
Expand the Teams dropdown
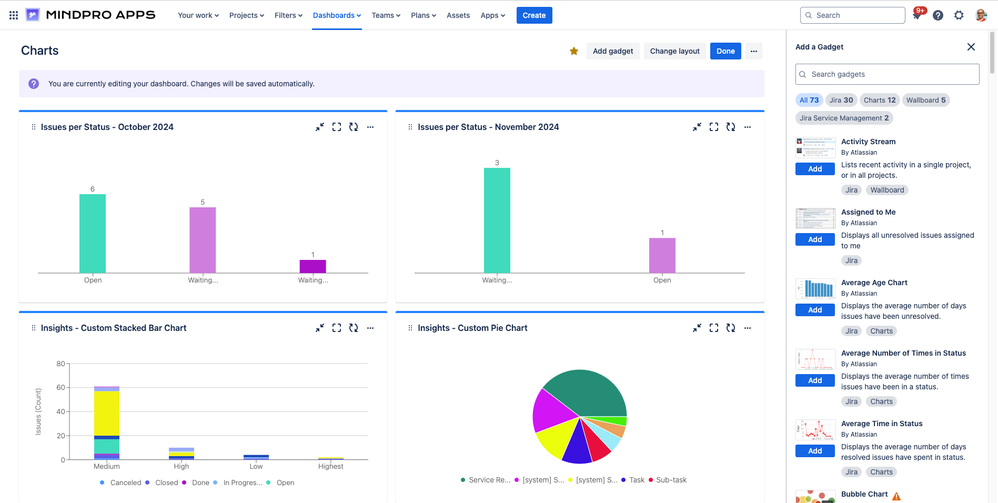(386, 15)
